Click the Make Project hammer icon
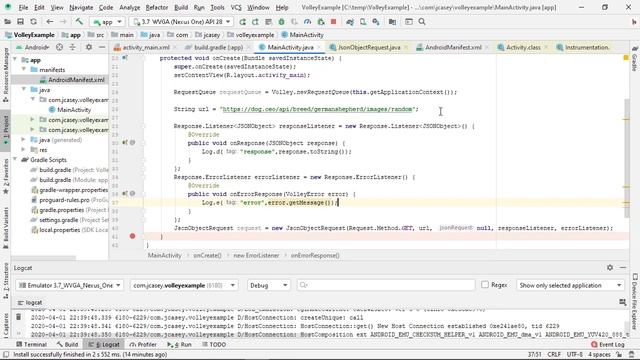This screenshot has width=640, height=360. click(x=79, y=22)
